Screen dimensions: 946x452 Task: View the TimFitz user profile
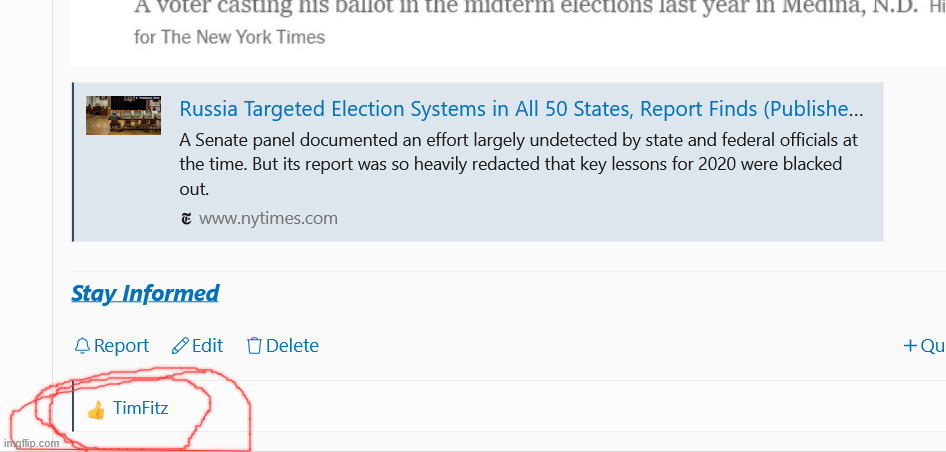pyautogui.click(x=140, y=408)
